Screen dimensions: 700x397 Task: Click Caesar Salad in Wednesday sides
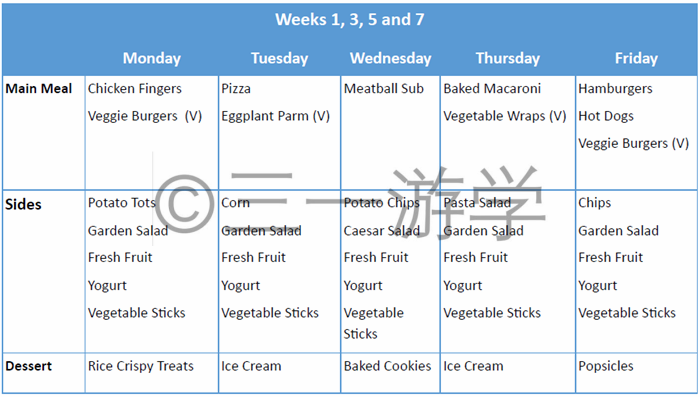point(382,230)
